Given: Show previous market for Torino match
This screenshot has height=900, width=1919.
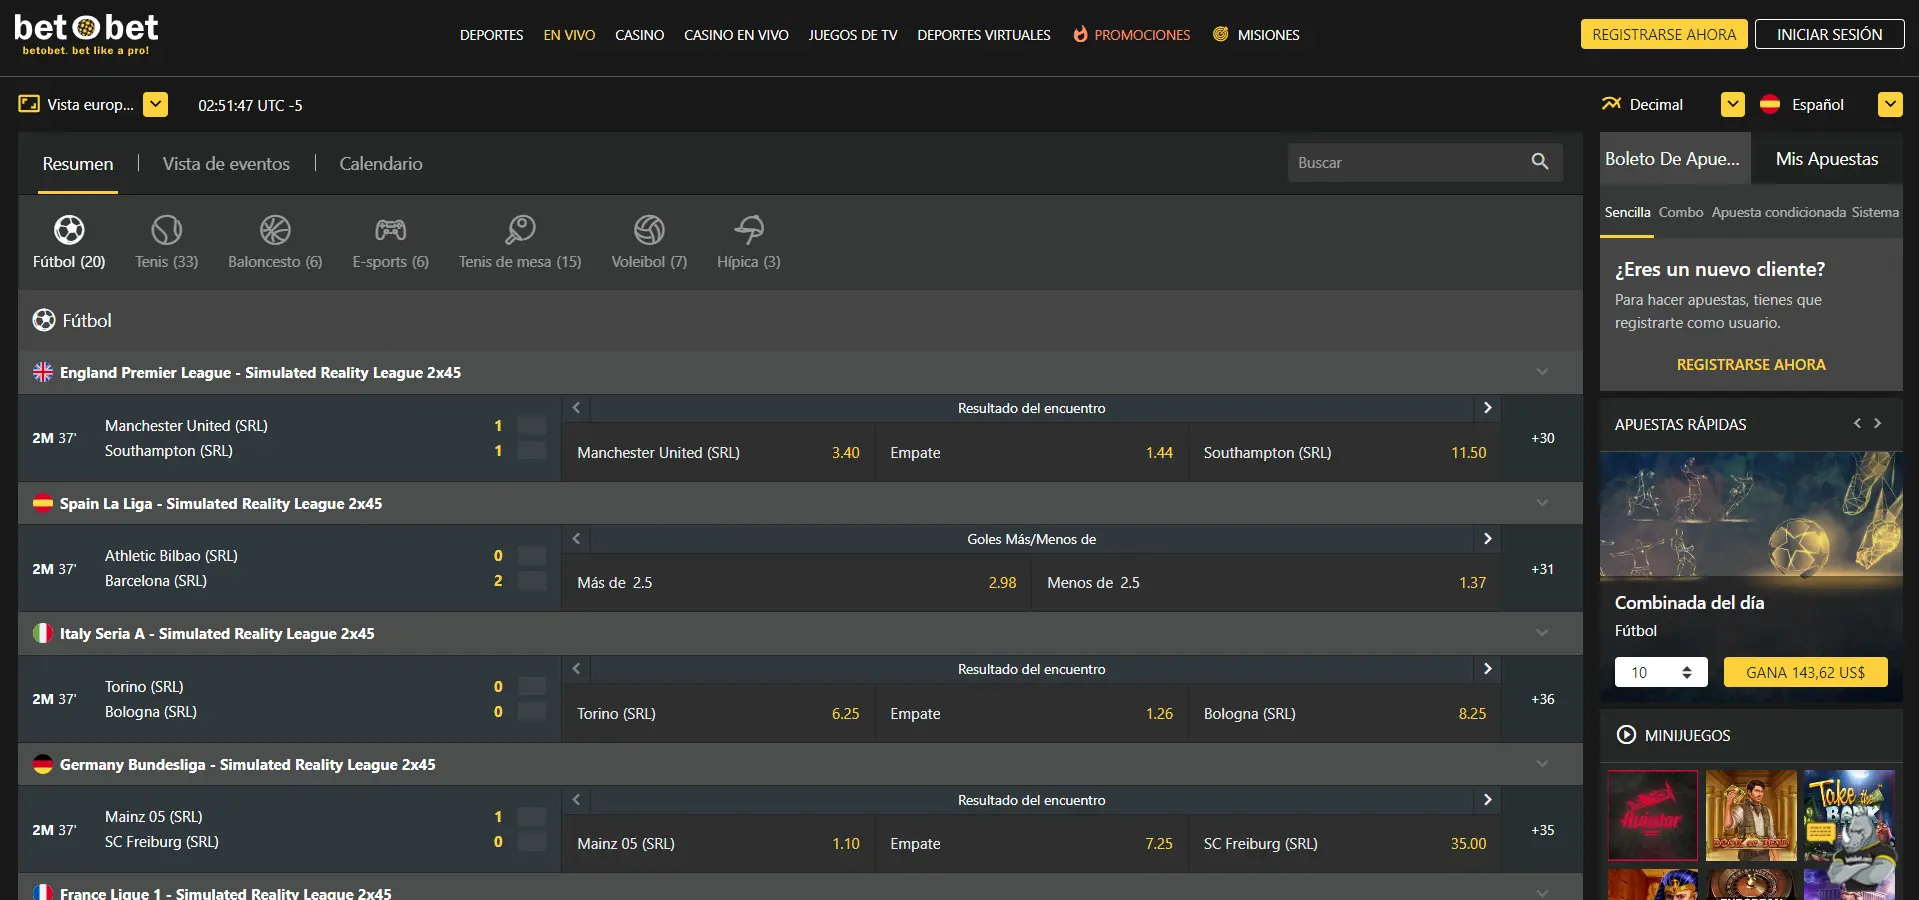Looking at the screenshot, I should point(576,669).
